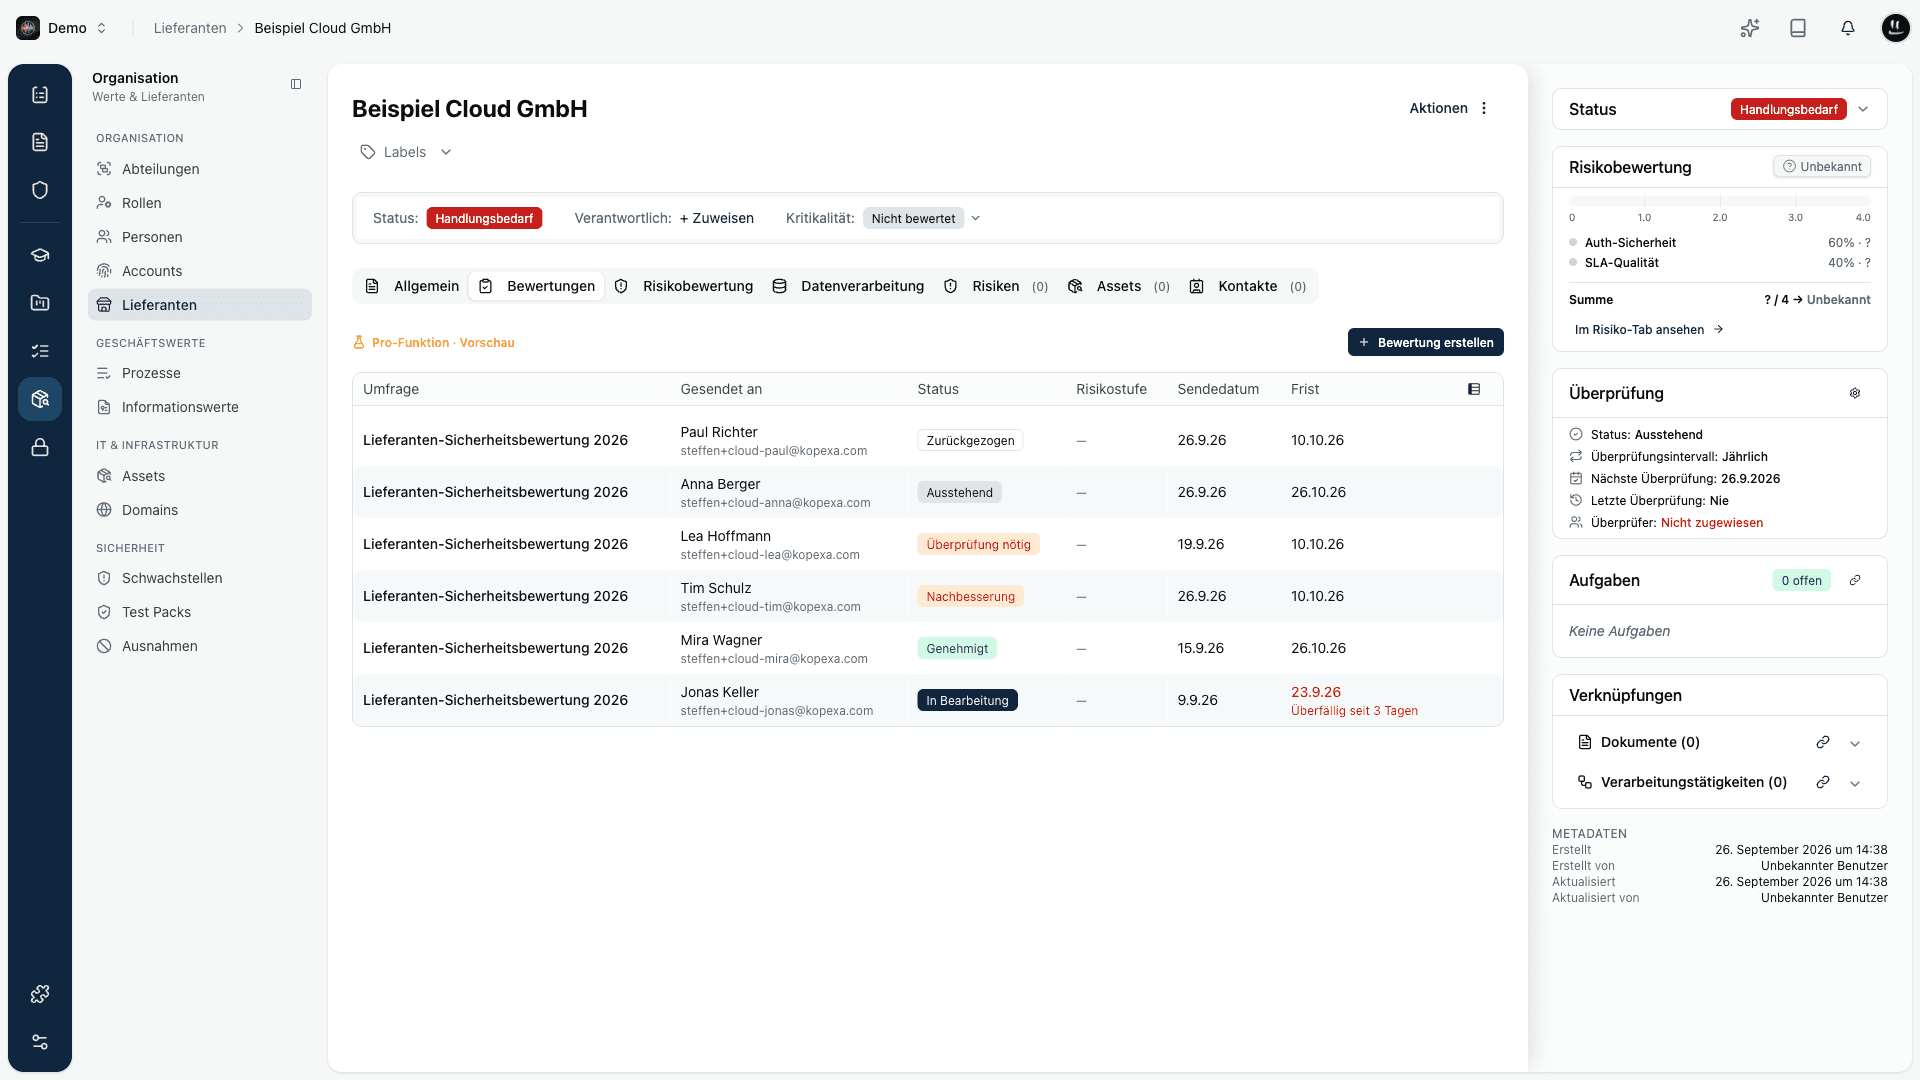The width and height of the screenshot is (1920, 1080).
Task: Open the Kritikalität Nicht bewertet dropdown
Action: (921, 218)
